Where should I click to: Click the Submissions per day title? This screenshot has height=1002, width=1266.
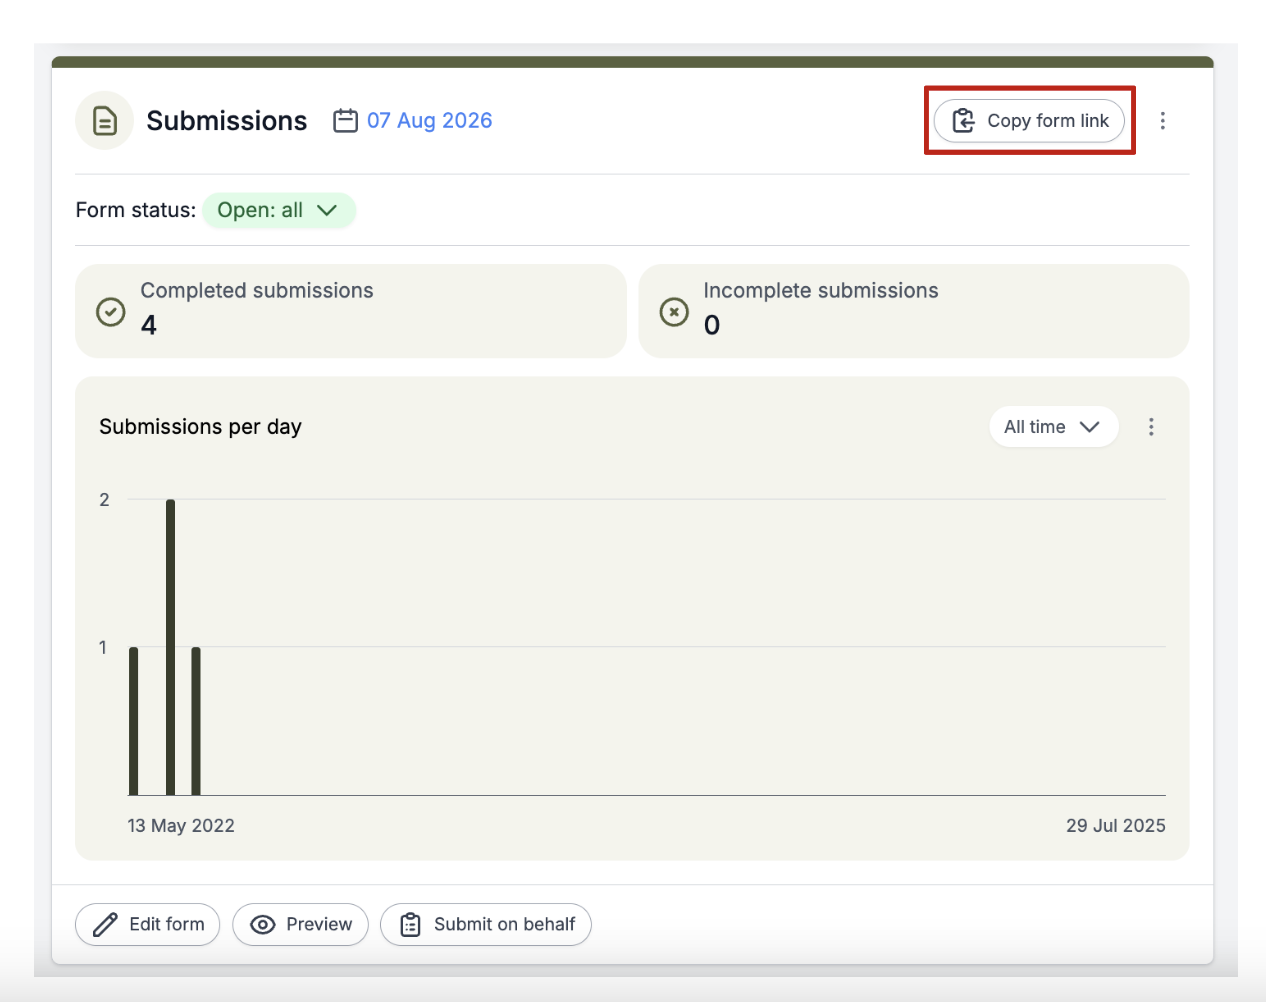tap(200, 427)
